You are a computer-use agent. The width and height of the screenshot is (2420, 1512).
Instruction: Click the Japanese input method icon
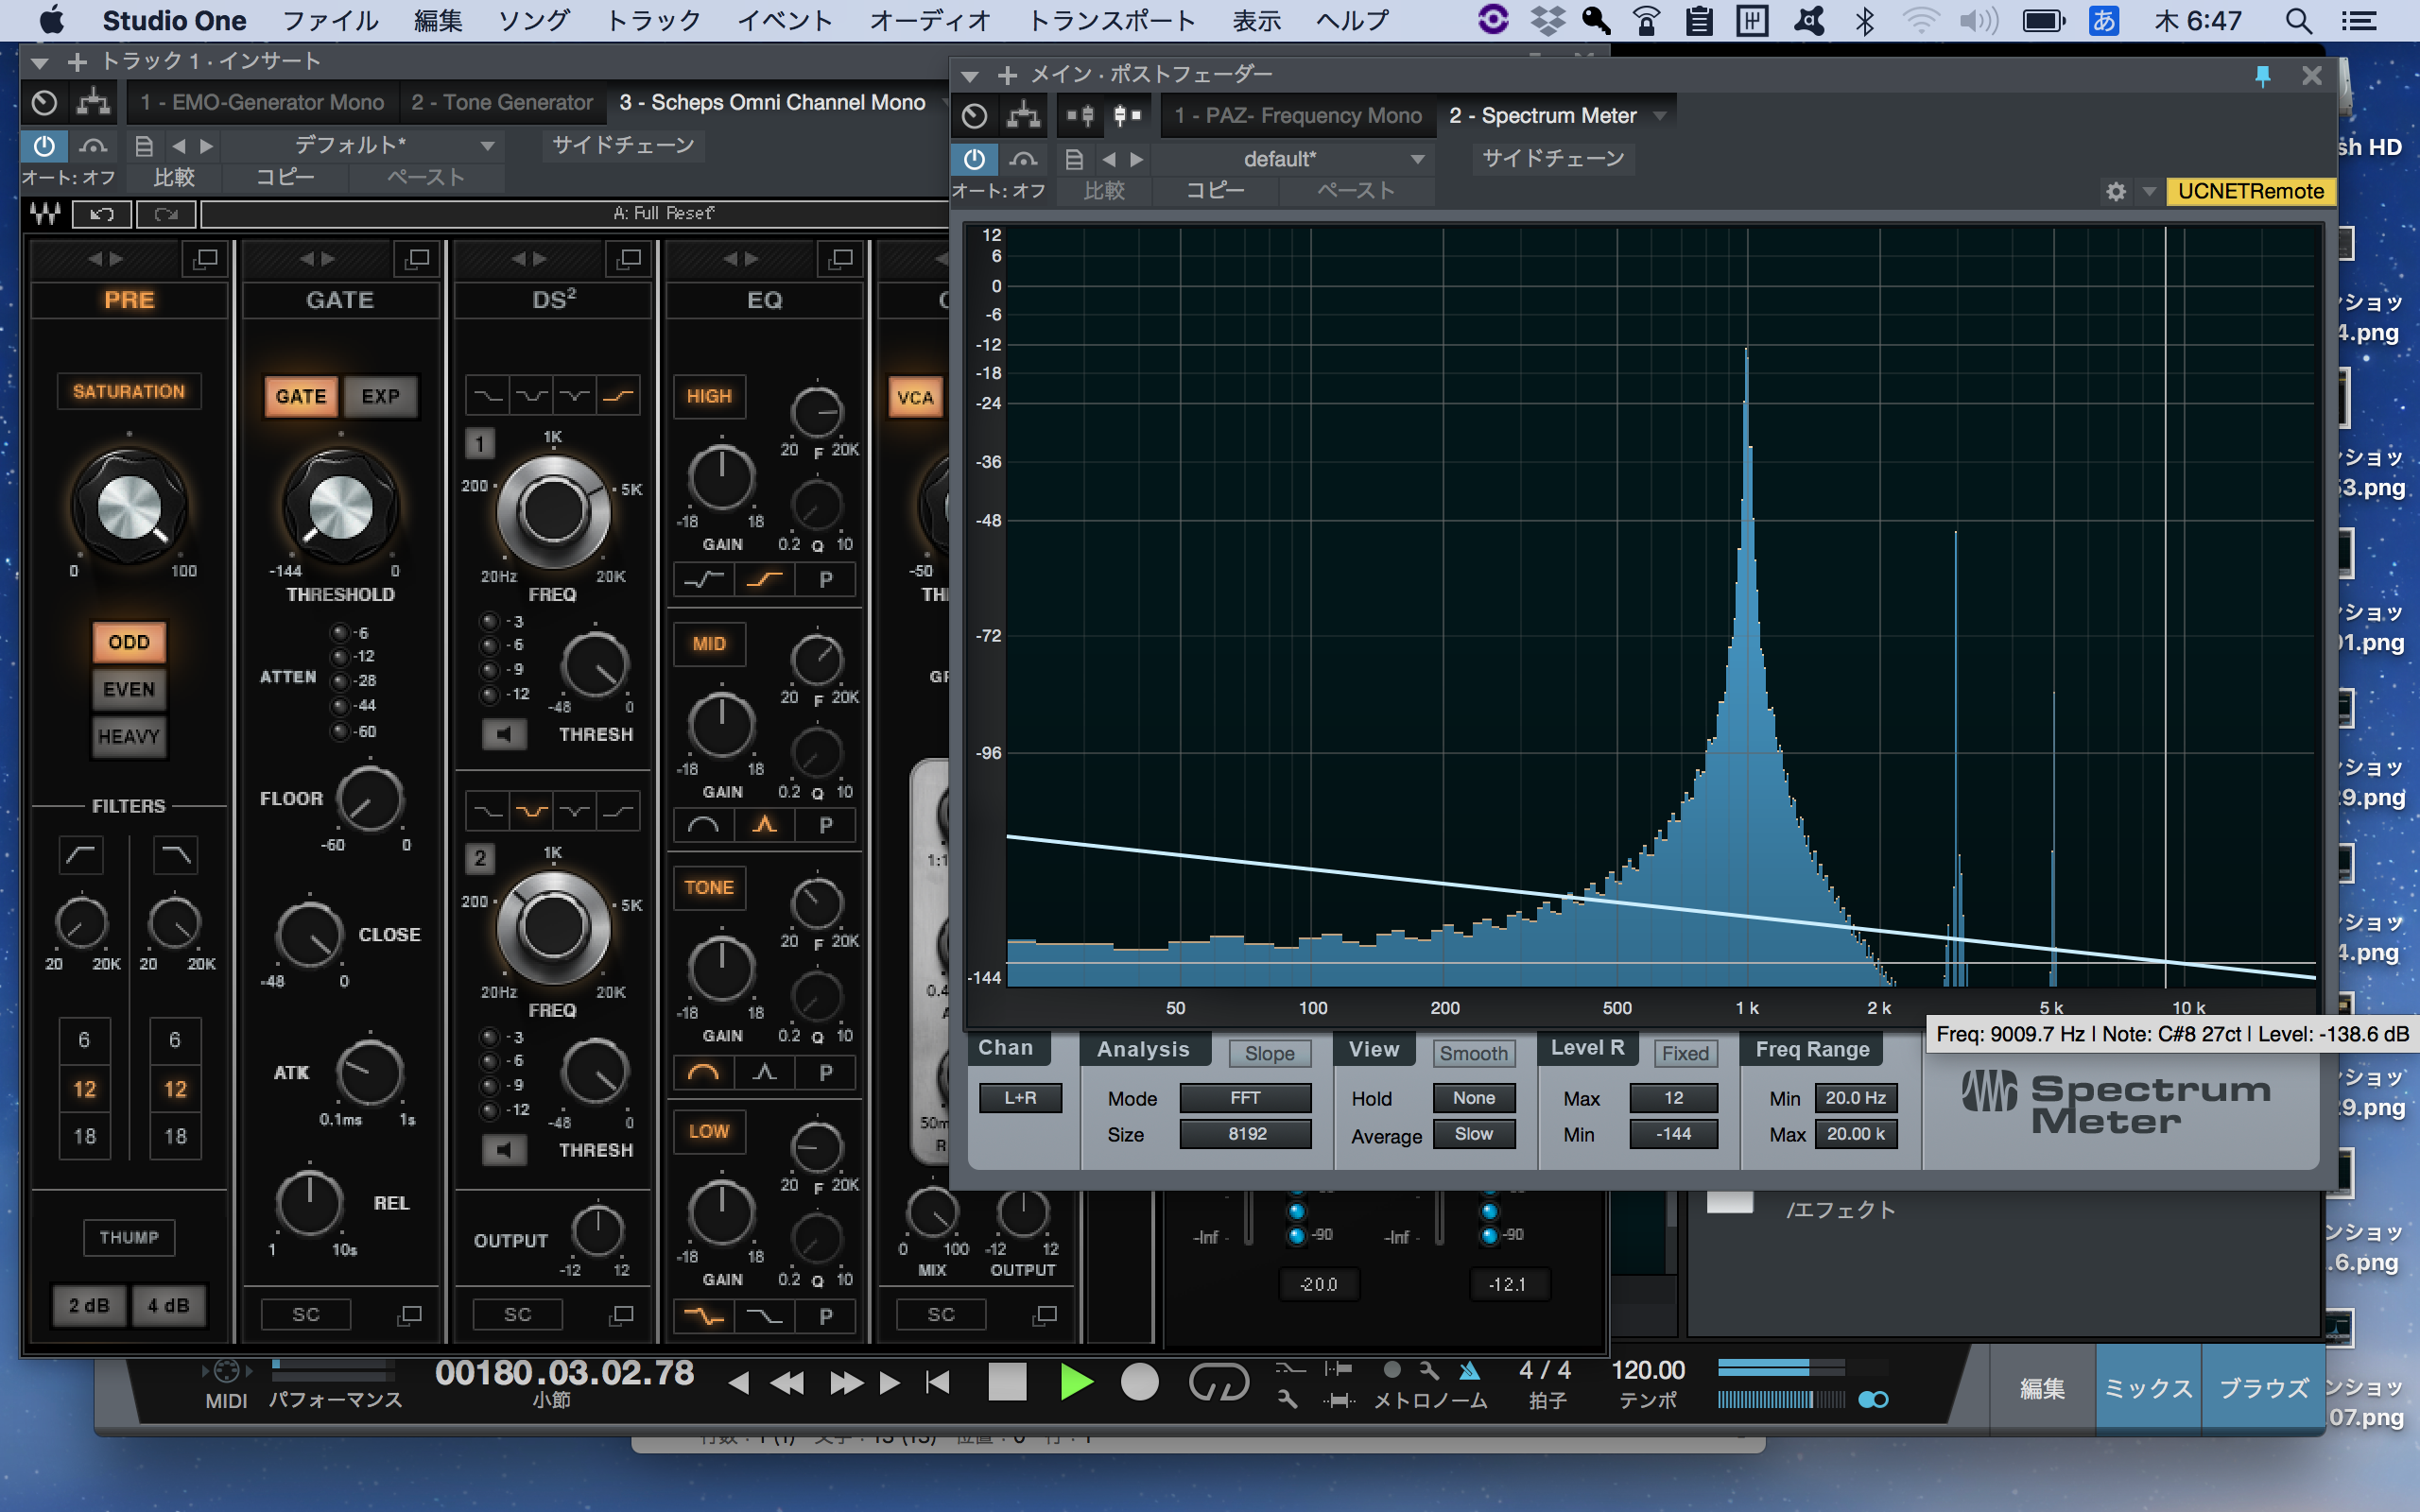2103,20
